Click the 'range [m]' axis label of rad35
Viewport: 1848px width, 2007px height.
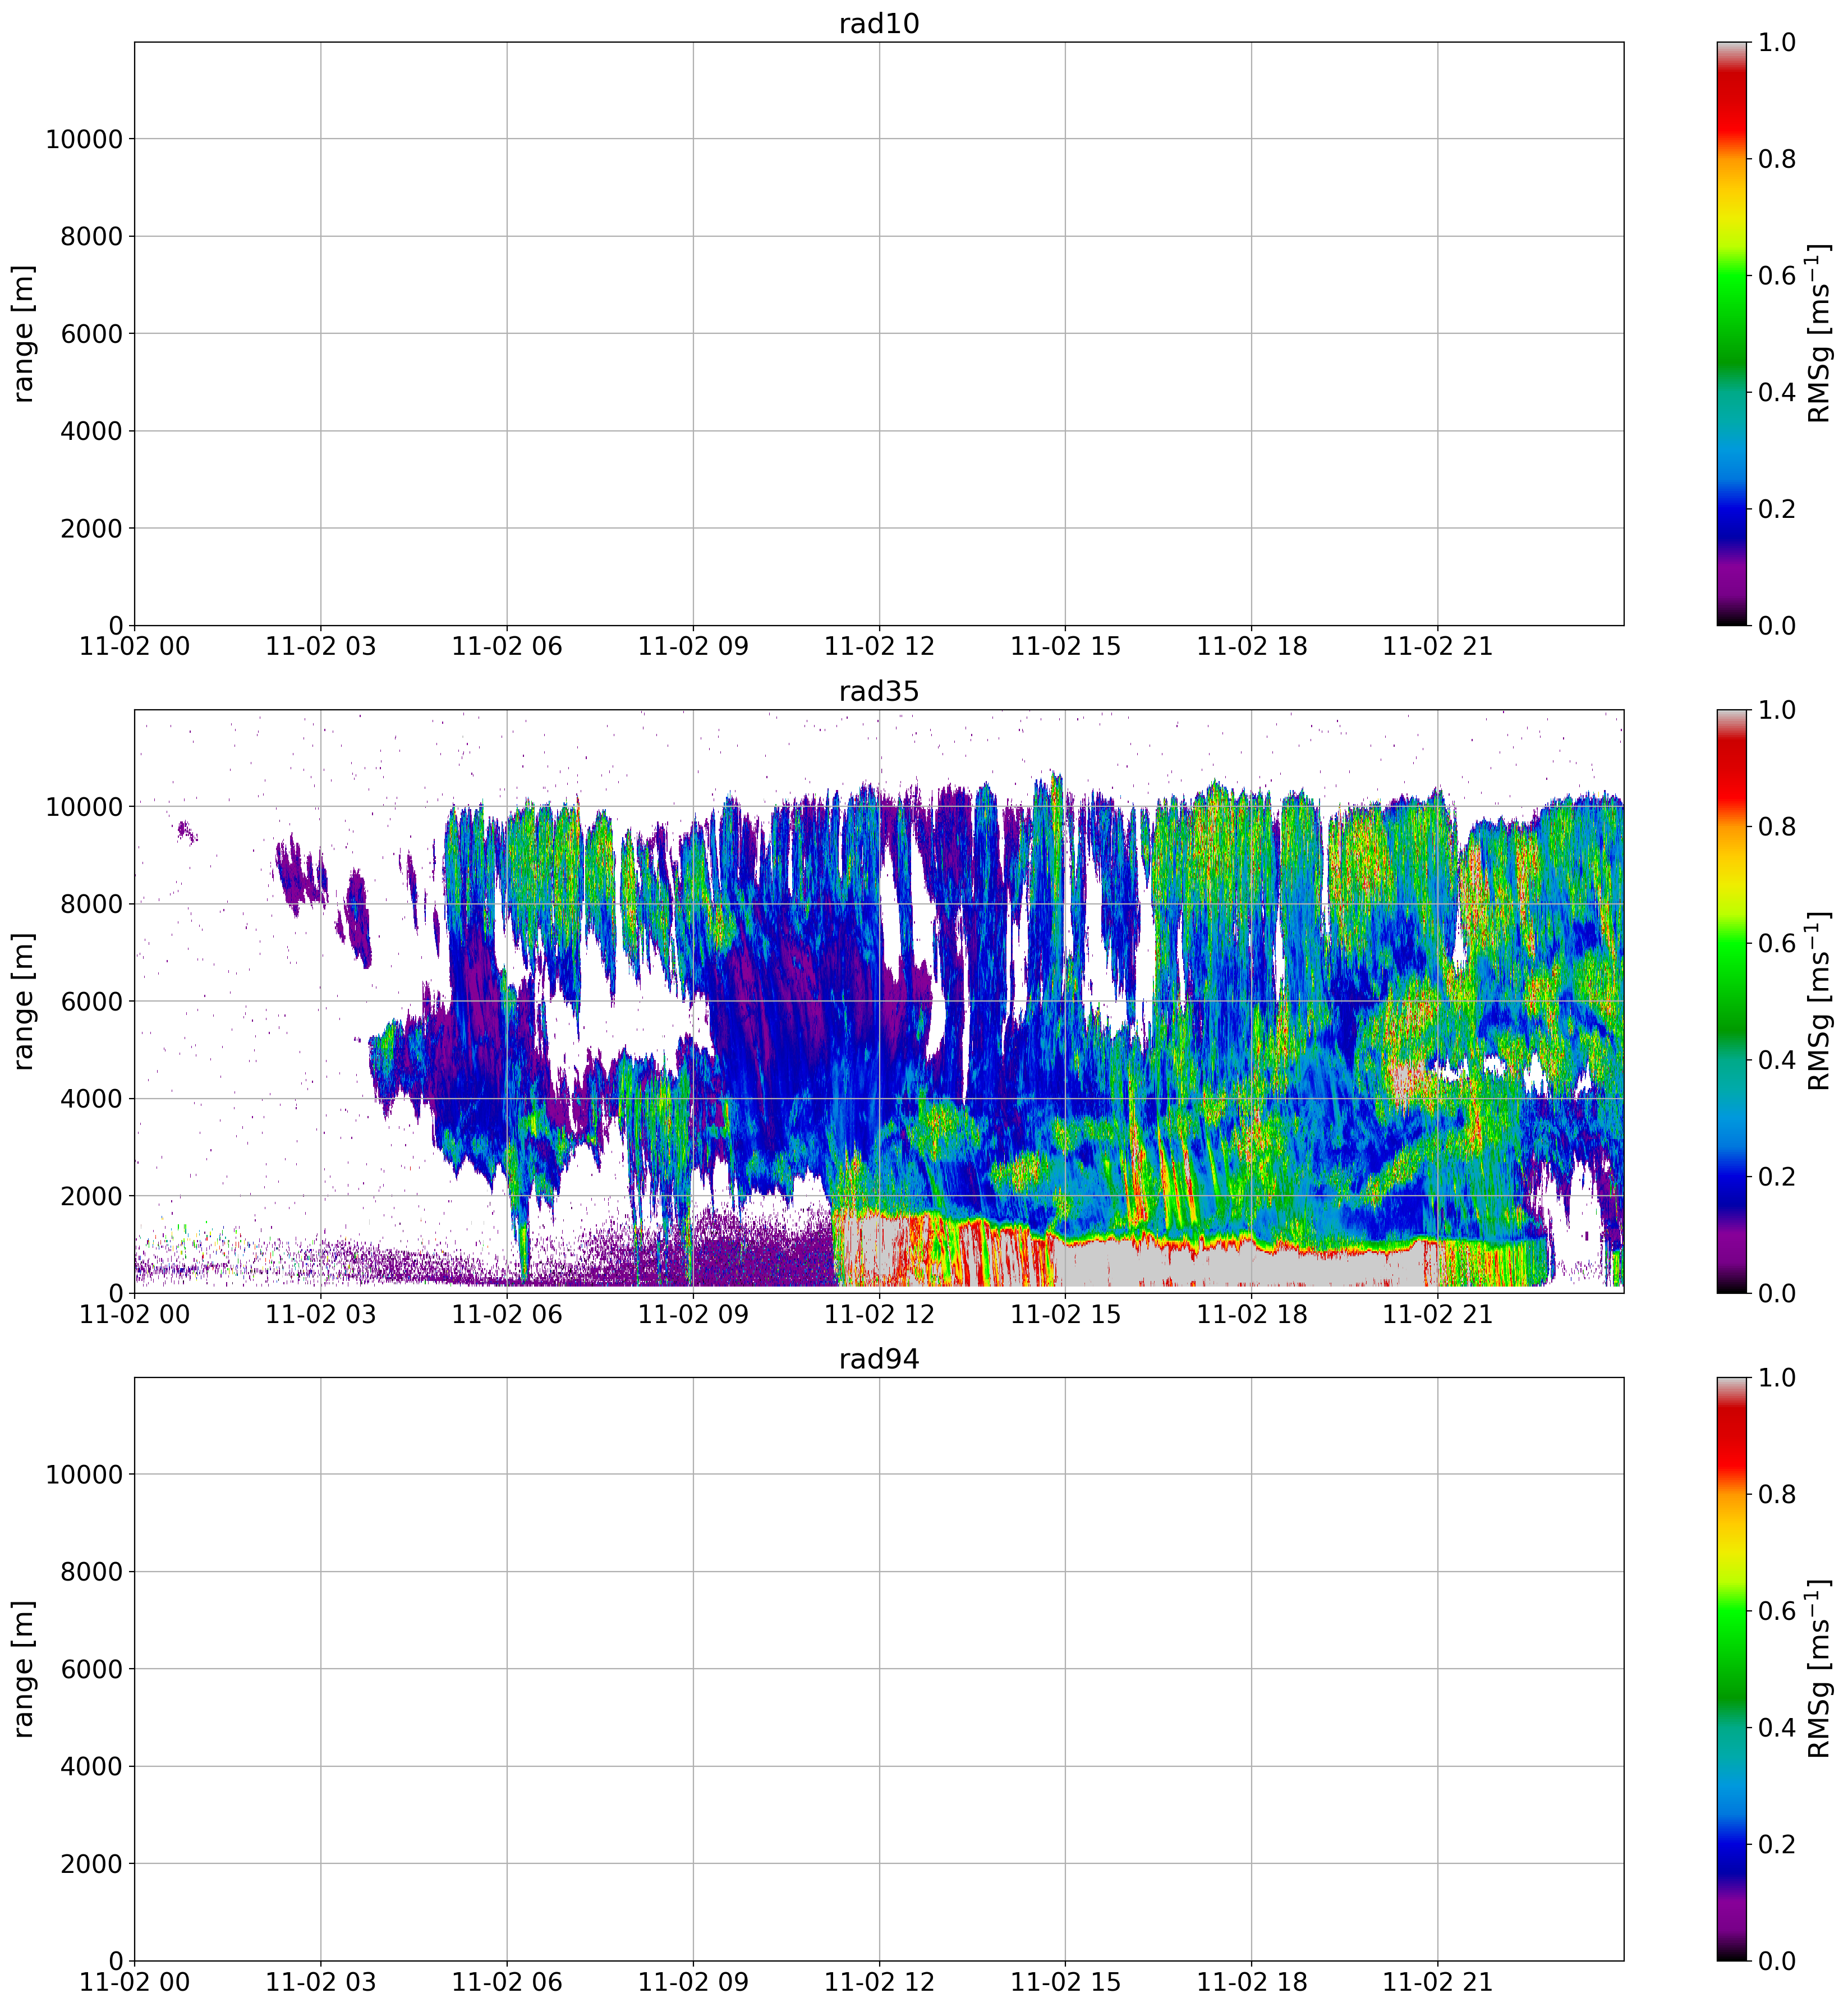pos(23,1002)
